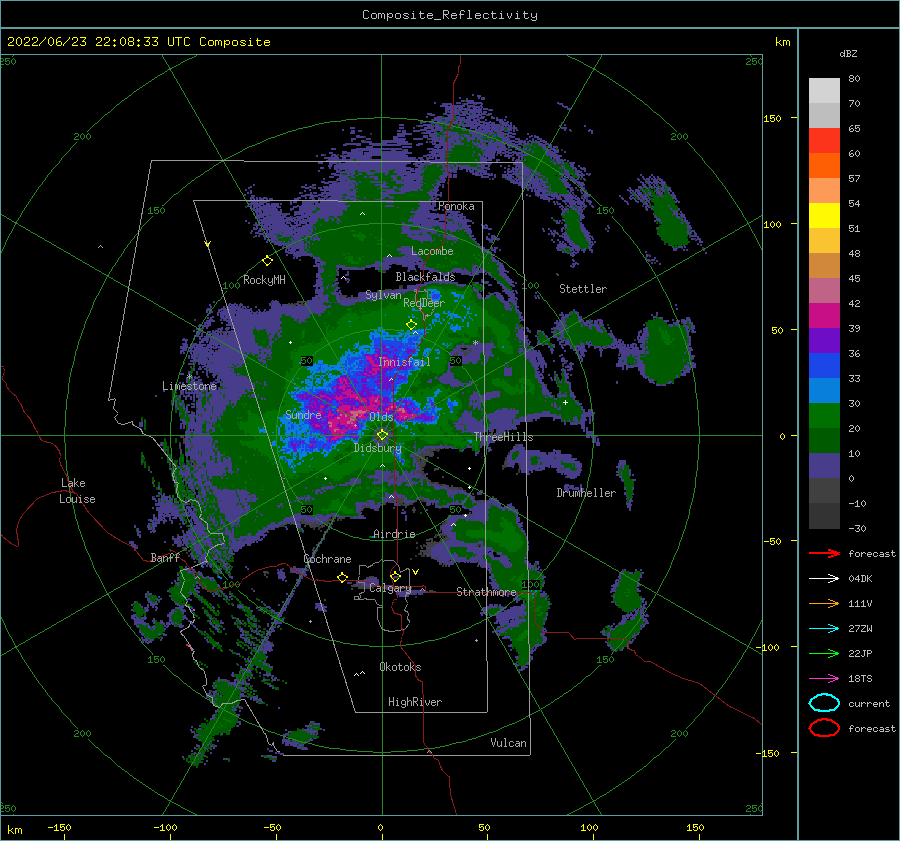This screenshot has width=900, height=841.
Task: Click the 04DK legend text
Action: coord(860,579)
